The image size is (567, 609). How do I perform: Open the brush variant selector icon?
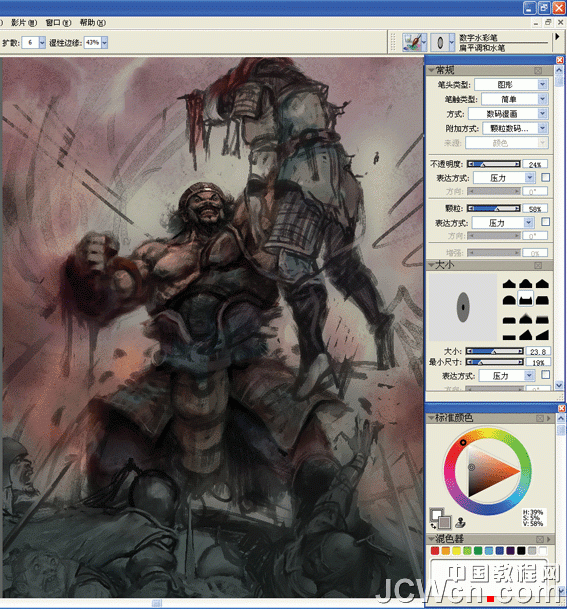coord(442,42)
